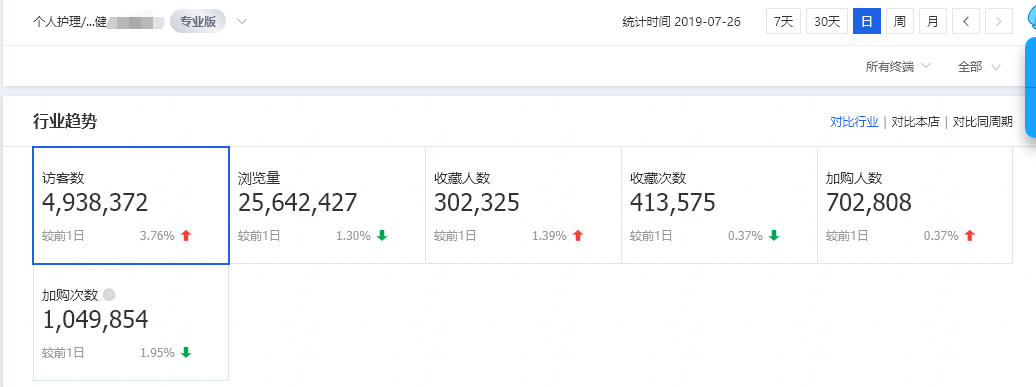Screen dimensions: 1036x387
Task: Click the 7天 range button
Action: click(x=784, y=21)
